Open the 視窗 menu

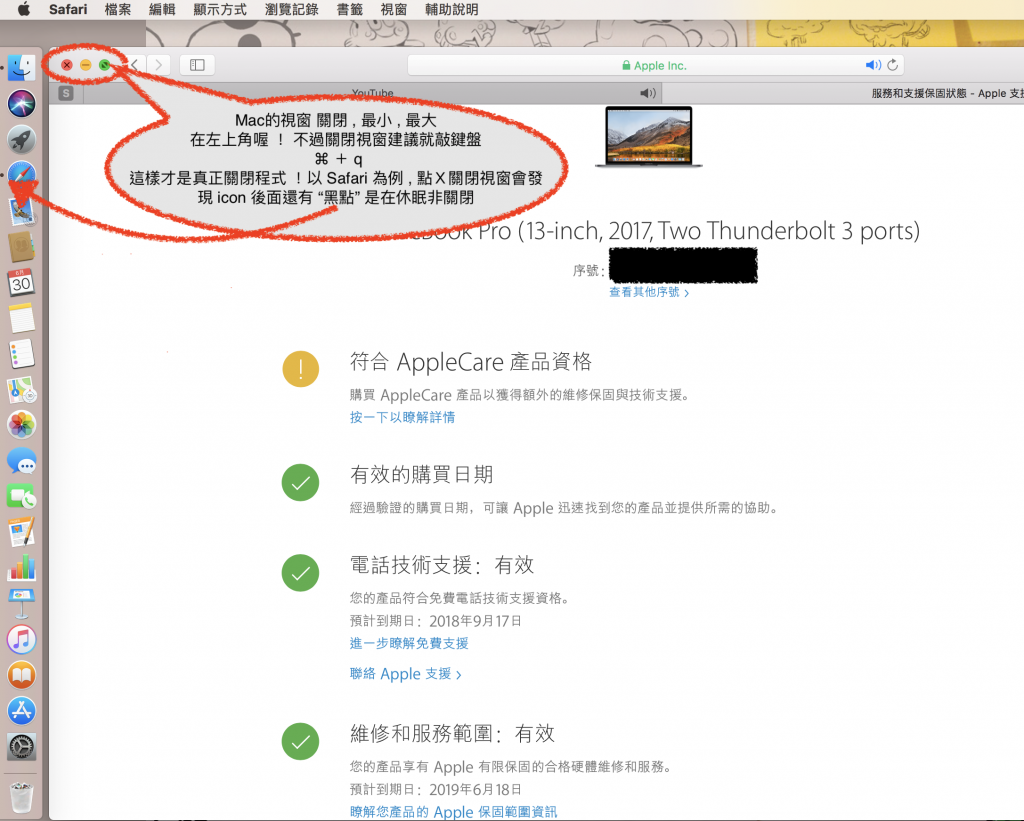point(394,9)
